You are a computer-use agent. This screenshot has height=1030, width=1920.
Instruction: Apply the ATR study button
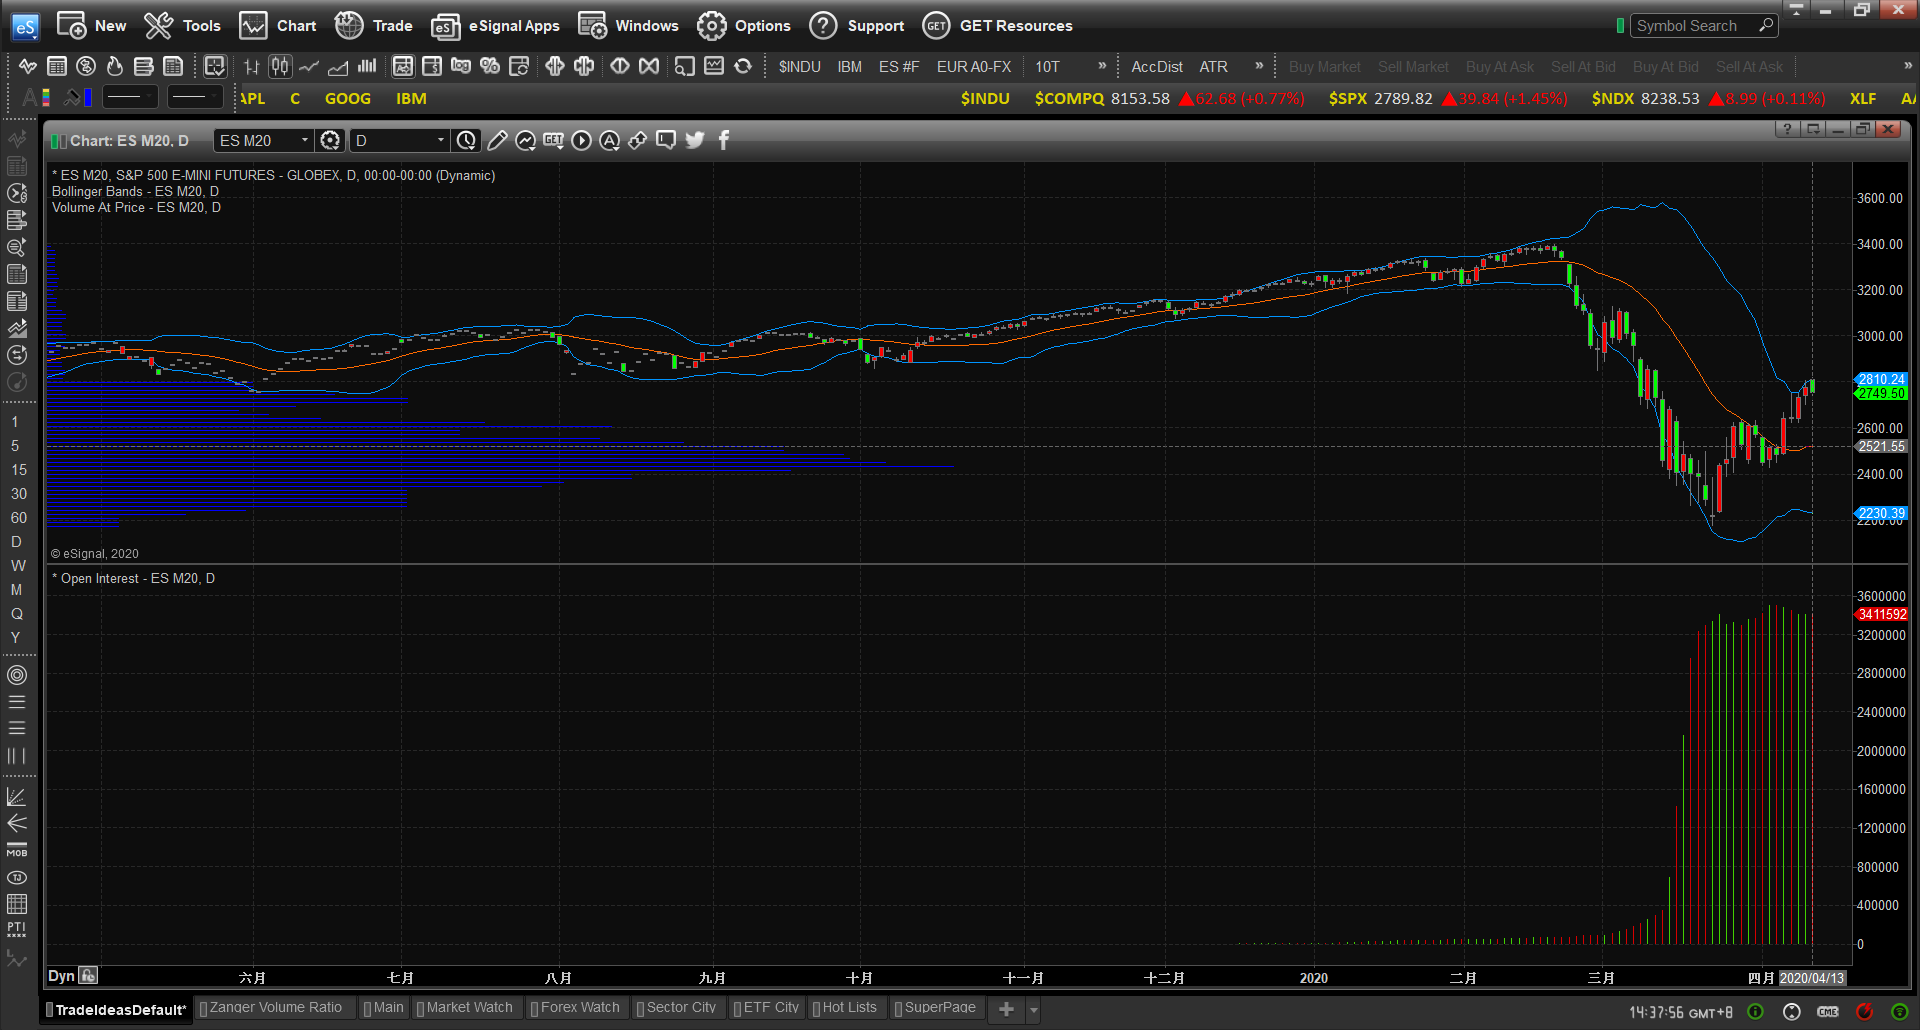[1213, 66]
